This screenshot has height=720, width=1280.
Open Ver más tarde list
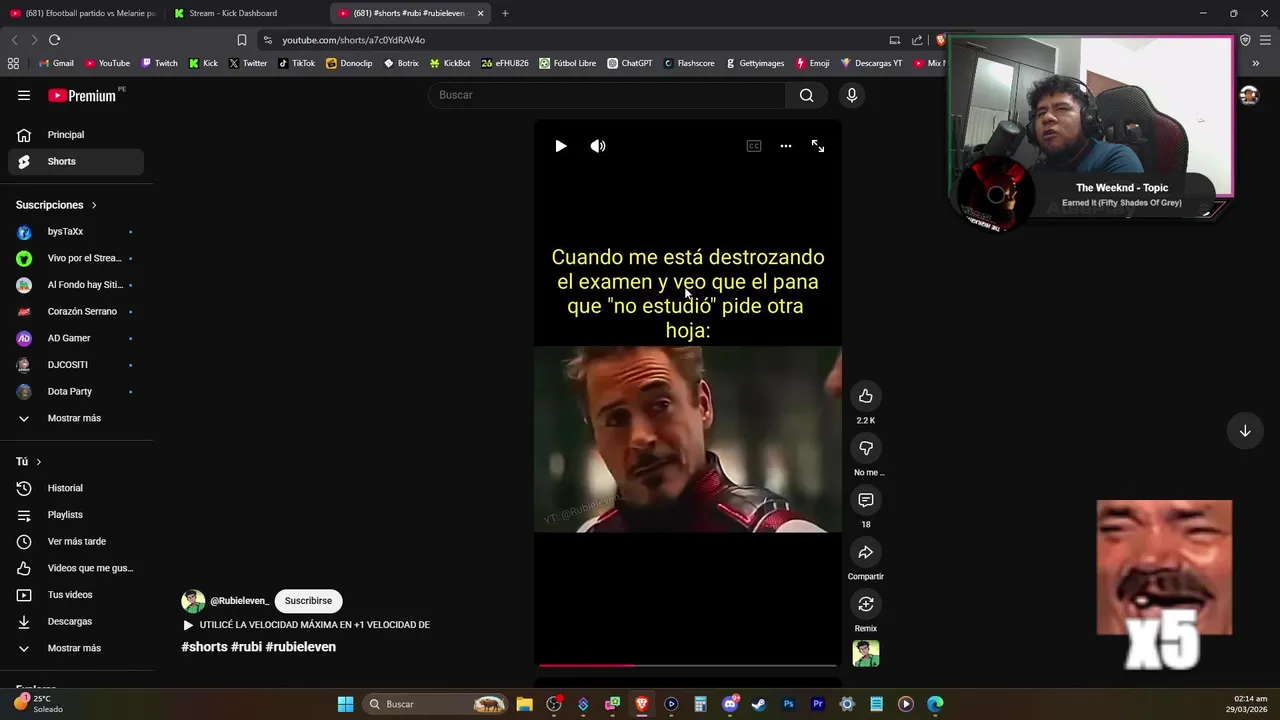76,541
